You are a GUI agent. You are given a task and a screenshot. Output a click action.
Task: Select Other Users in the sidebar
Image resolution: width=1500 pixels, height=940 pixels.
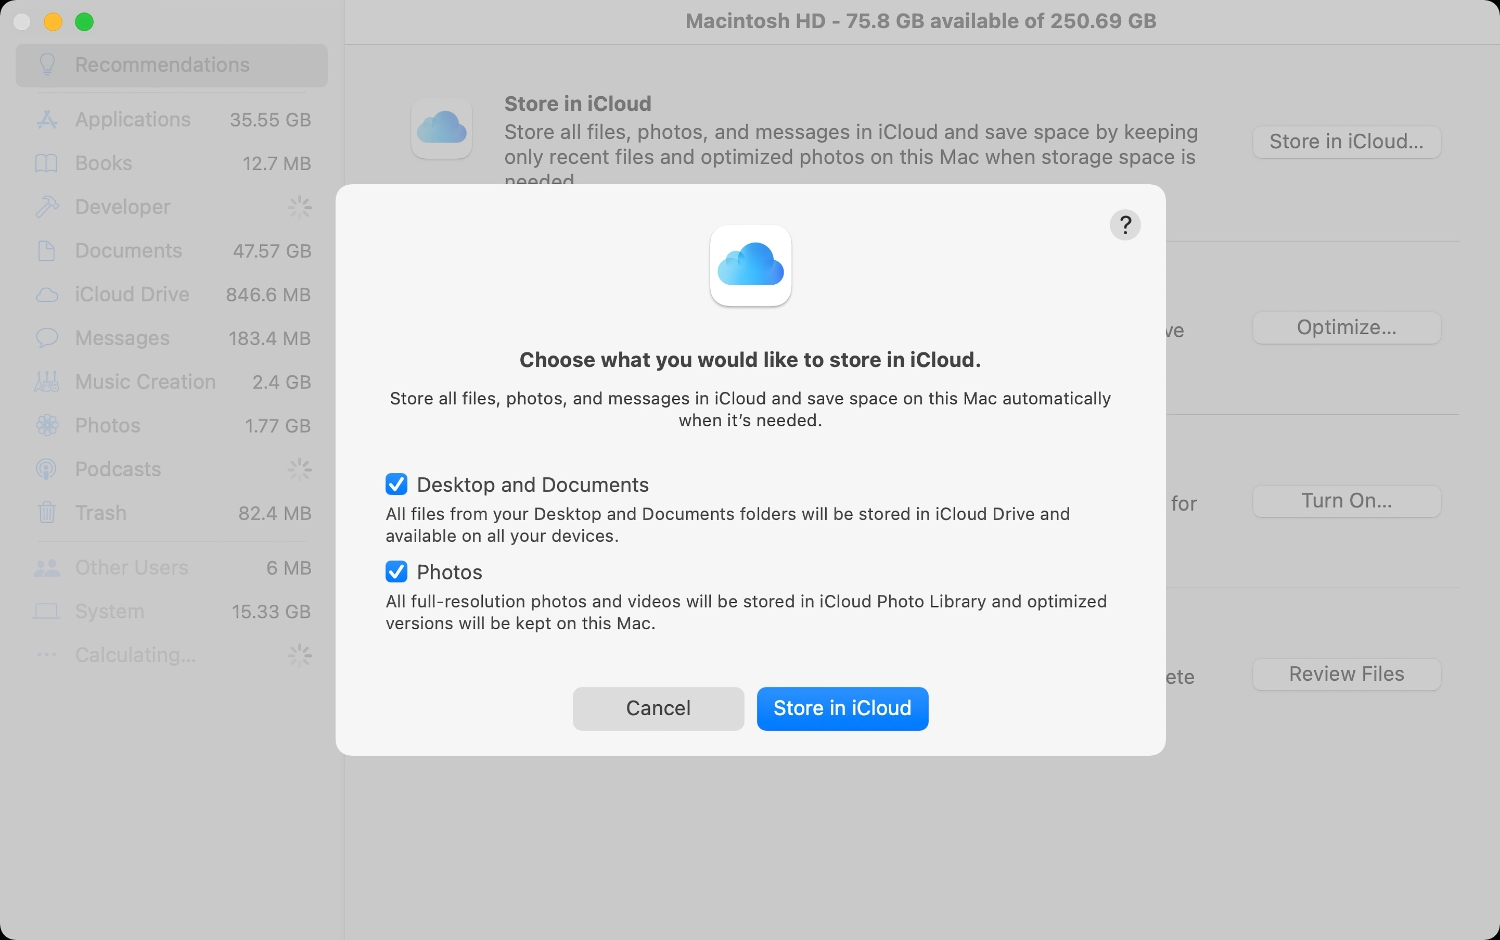pos(131,567)
